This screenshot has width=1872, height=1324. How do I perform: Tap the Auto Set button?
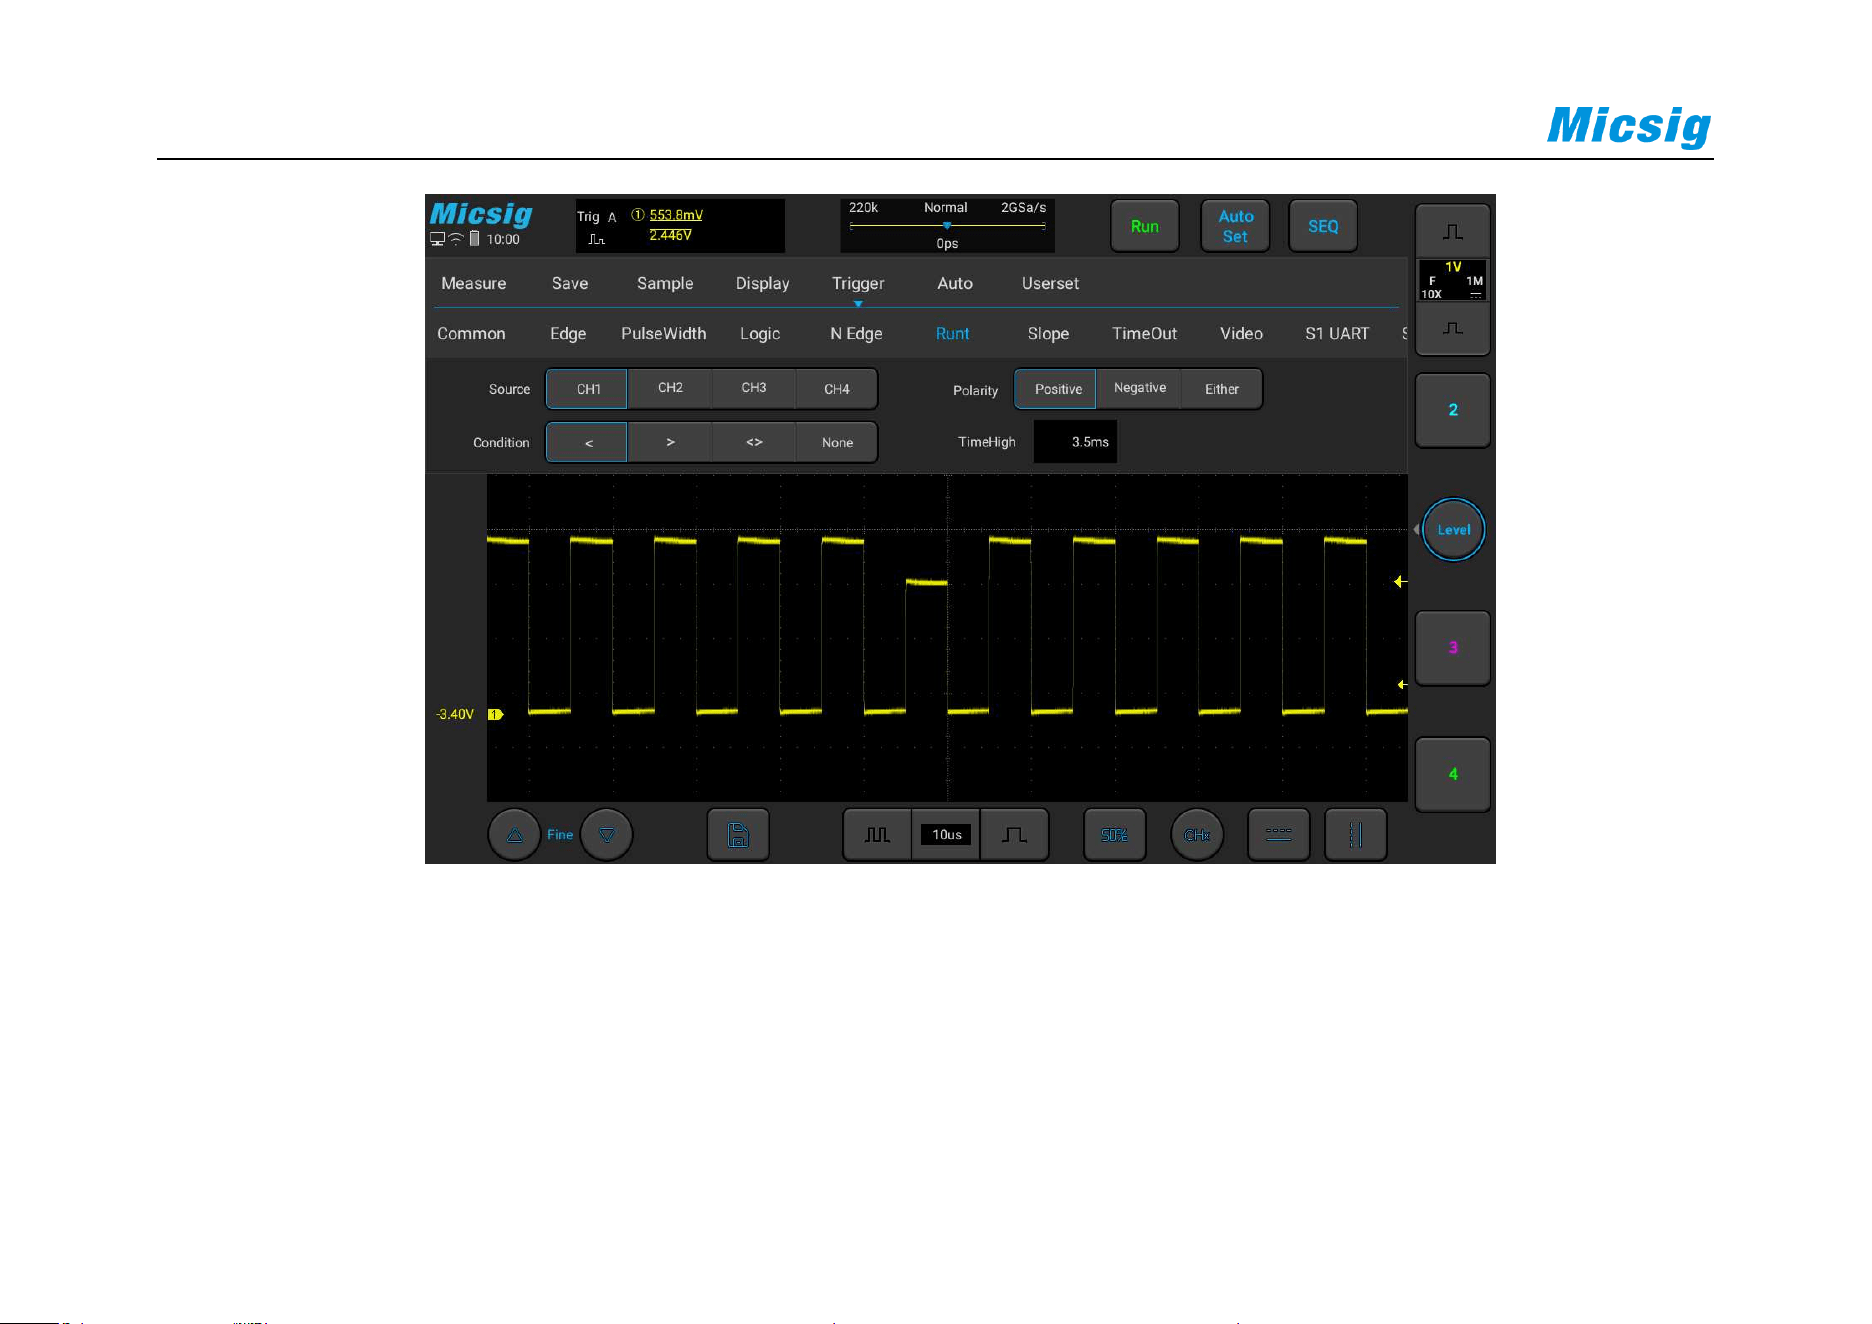1235,226
